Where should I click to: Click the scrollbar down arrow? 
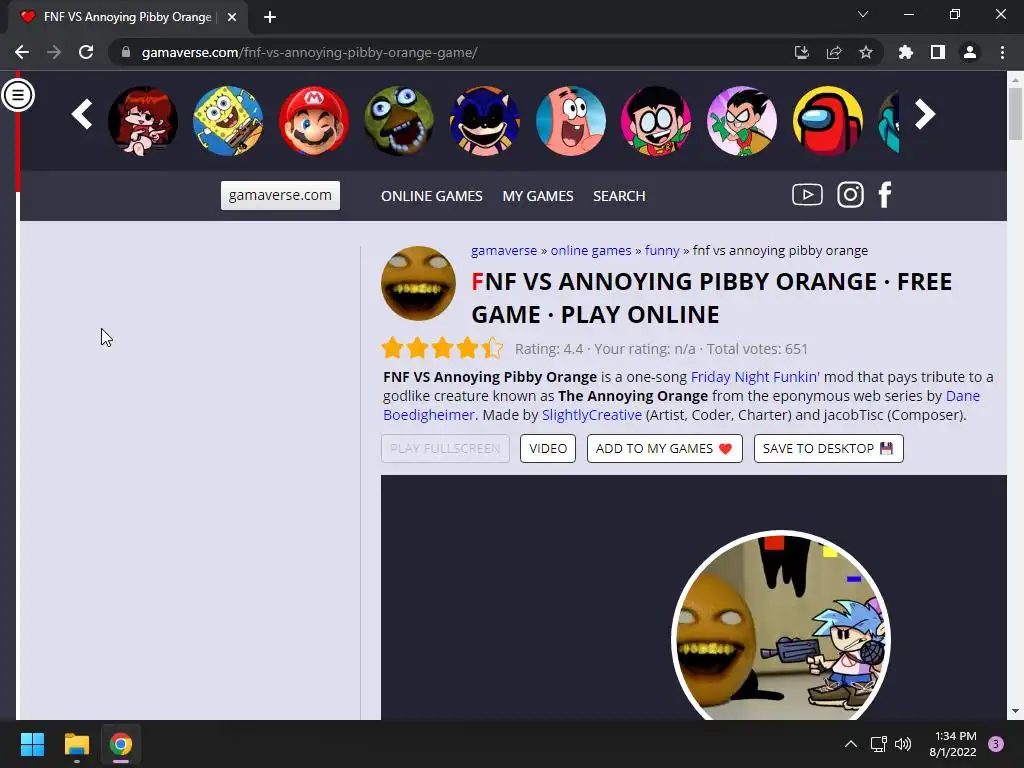[x=1015, y=711]
